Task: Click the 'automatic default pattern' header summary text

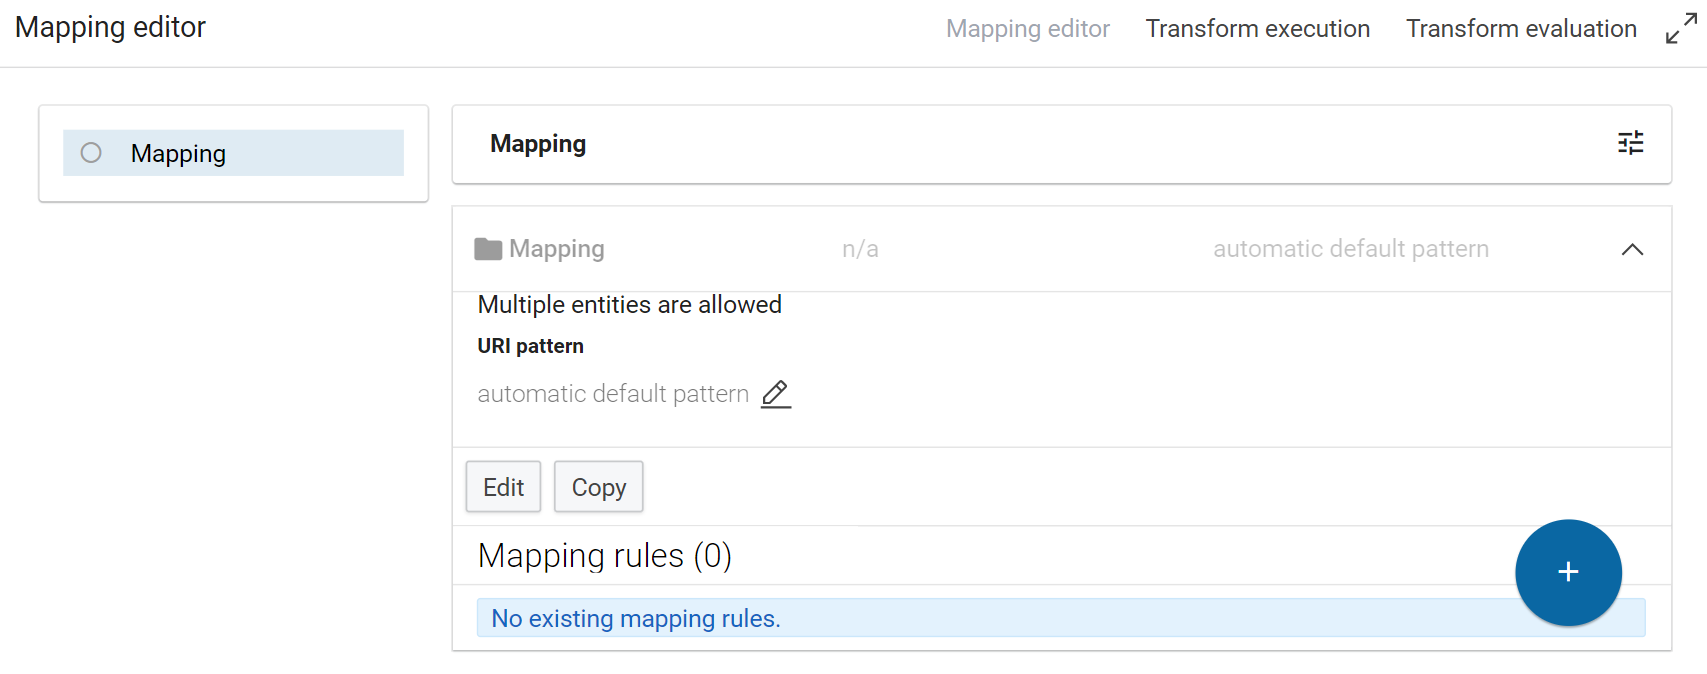Action: (1350, 249)
